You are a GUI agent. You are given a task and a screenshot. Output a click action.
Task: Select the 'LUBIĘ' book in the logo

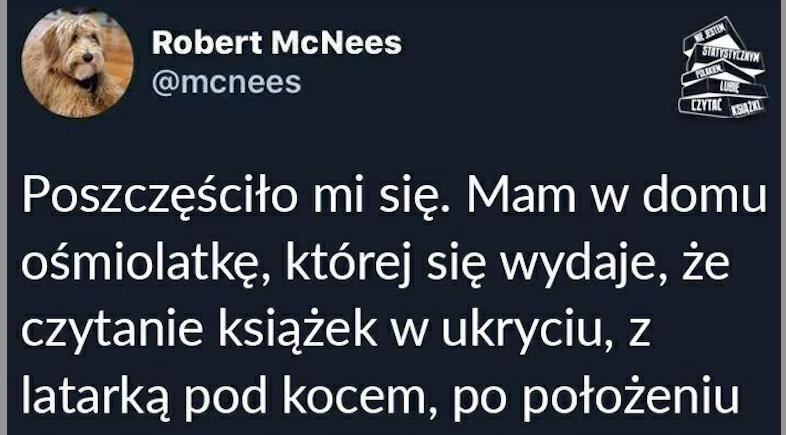click(729, 87)
